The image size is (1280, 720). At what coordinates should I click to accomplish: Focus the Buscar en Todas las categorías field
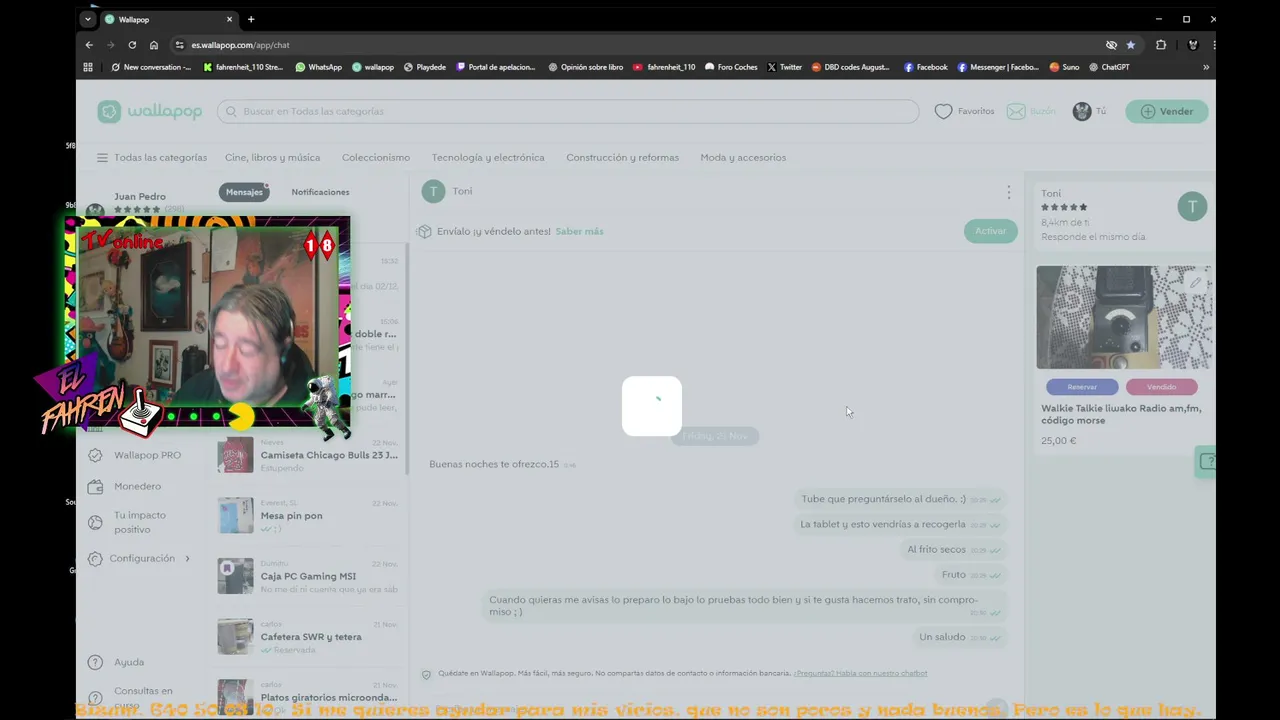click(x=568, y=112)
